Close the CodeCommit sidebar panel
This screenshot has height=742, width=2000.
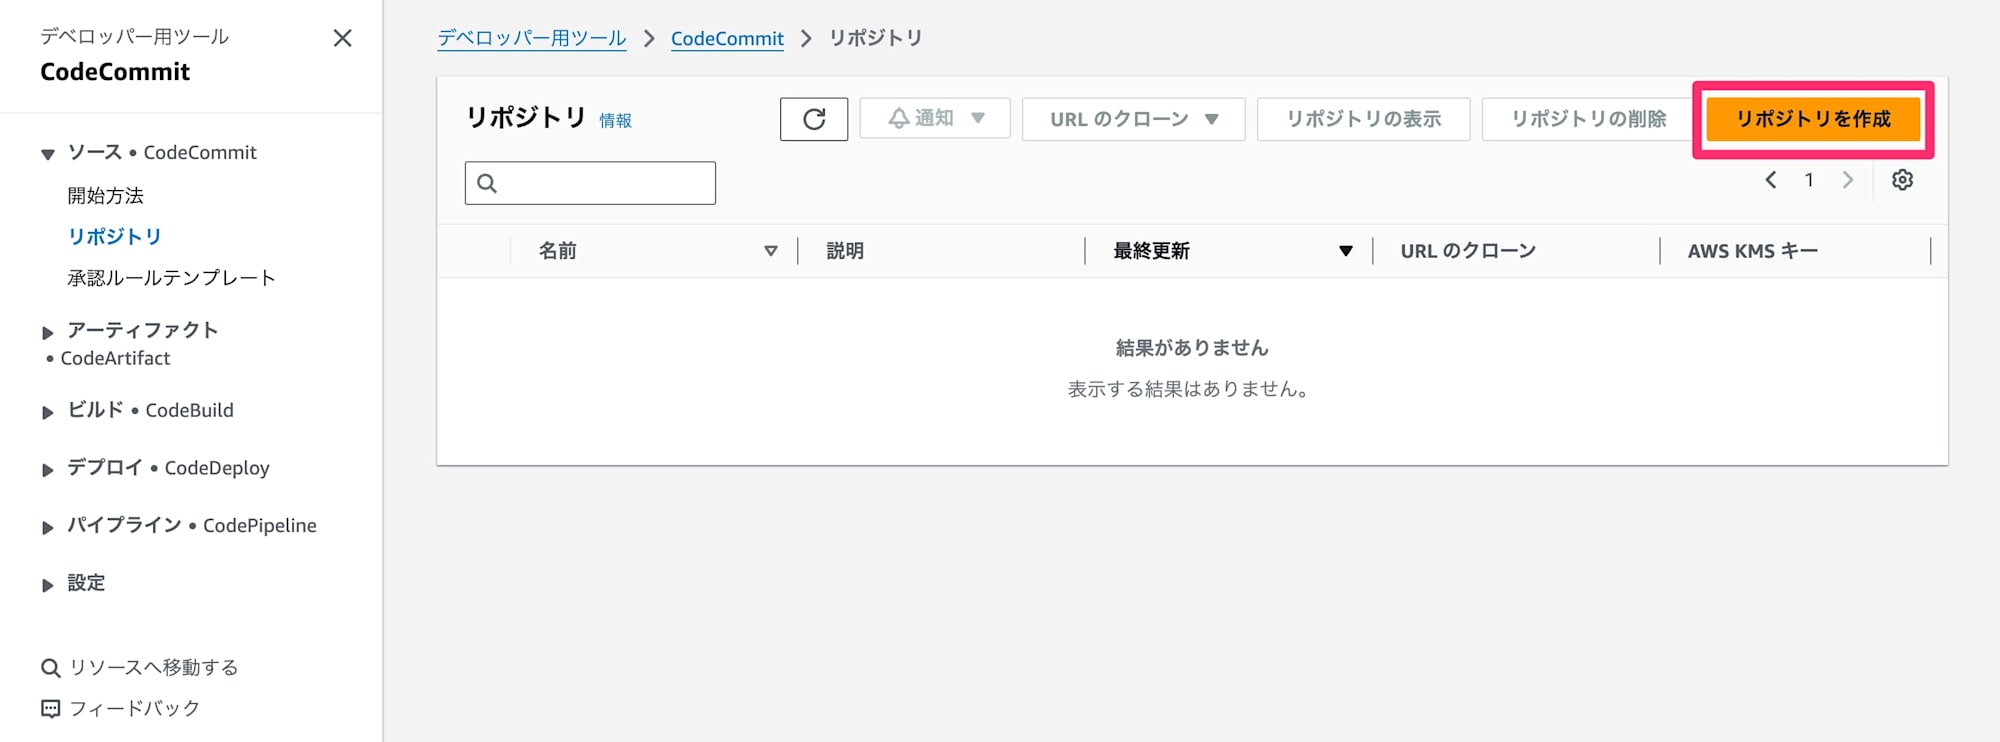[x=342, y=38]
